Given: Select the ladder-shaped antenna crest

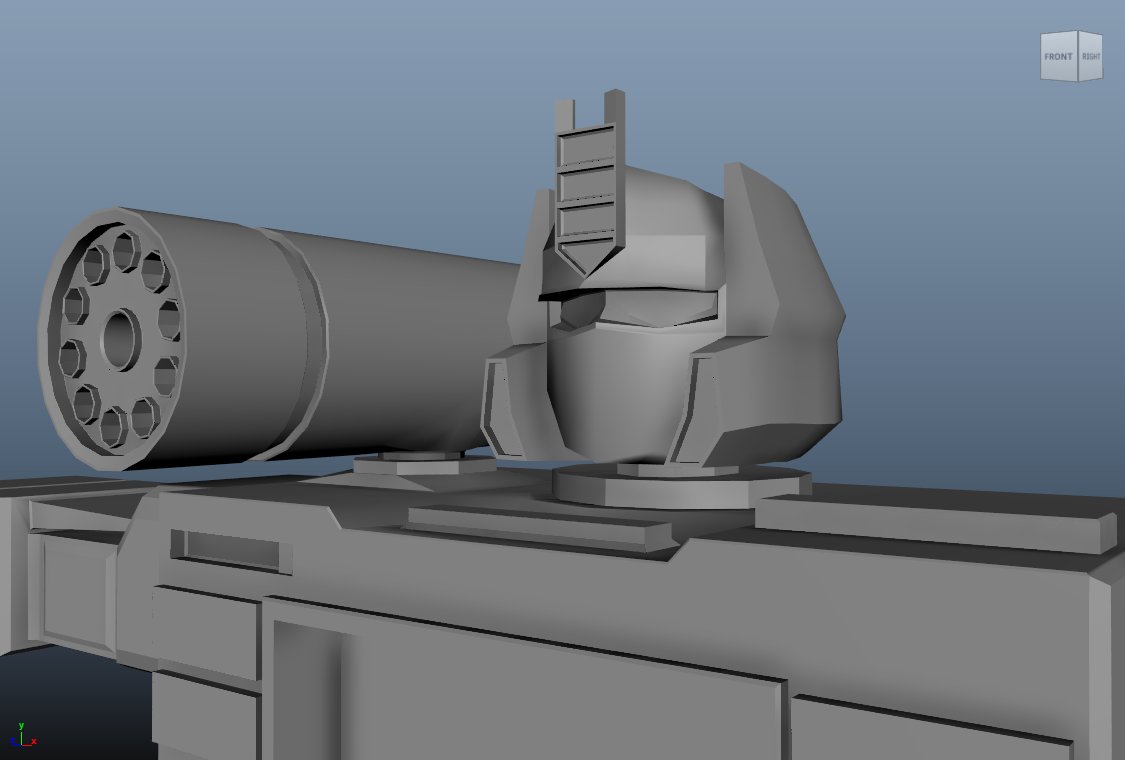Looking at the screenshot, I should click(x=588, y=183).
